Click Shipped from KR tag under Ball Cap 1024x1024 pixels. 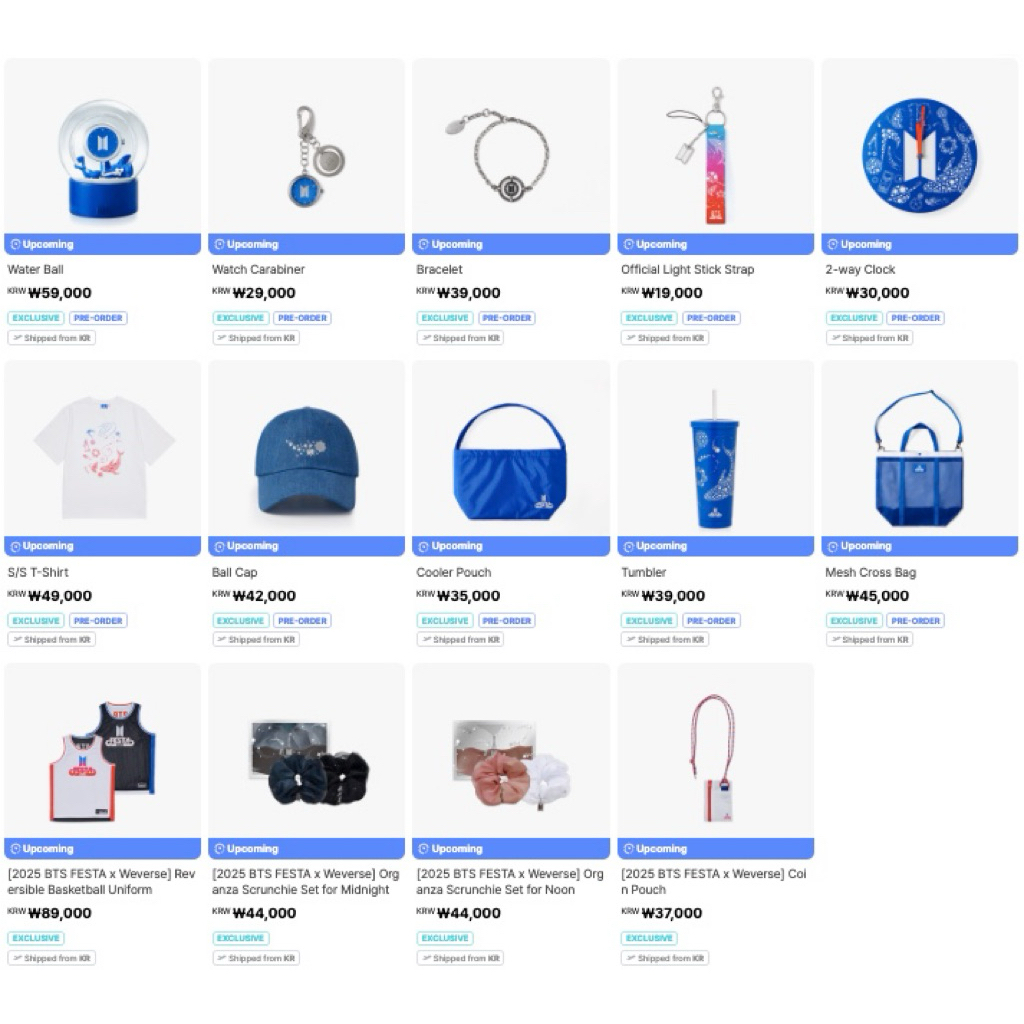(x=256, y=639)
